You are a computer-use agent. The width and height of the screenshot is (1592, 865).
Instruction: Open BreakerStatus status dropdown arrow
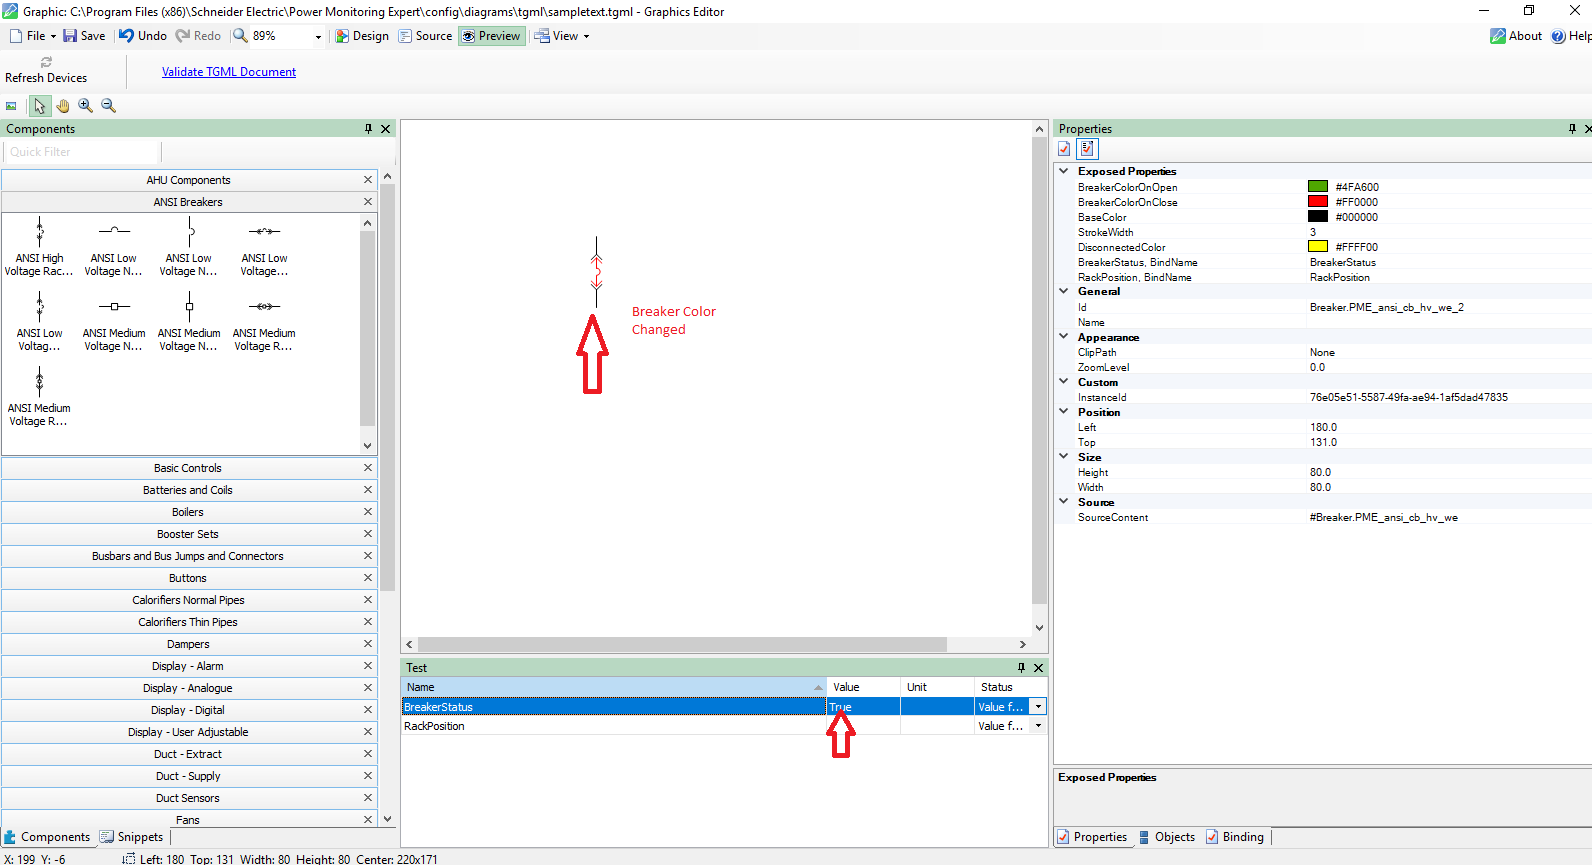click(x=1038, y=707)
